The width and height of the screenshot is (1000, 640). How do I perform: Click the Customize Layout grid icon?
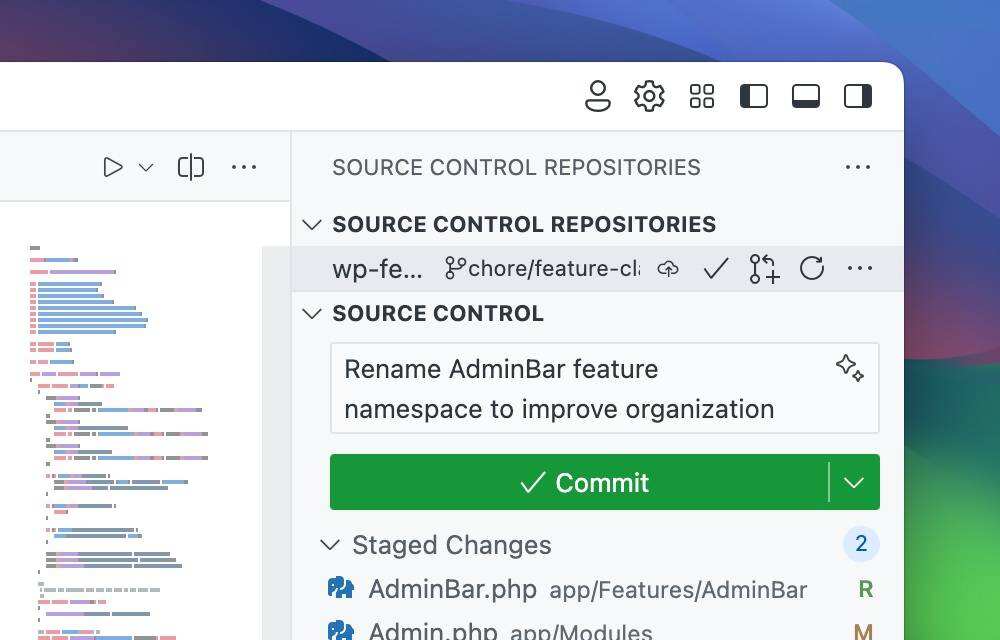point(702,96)
